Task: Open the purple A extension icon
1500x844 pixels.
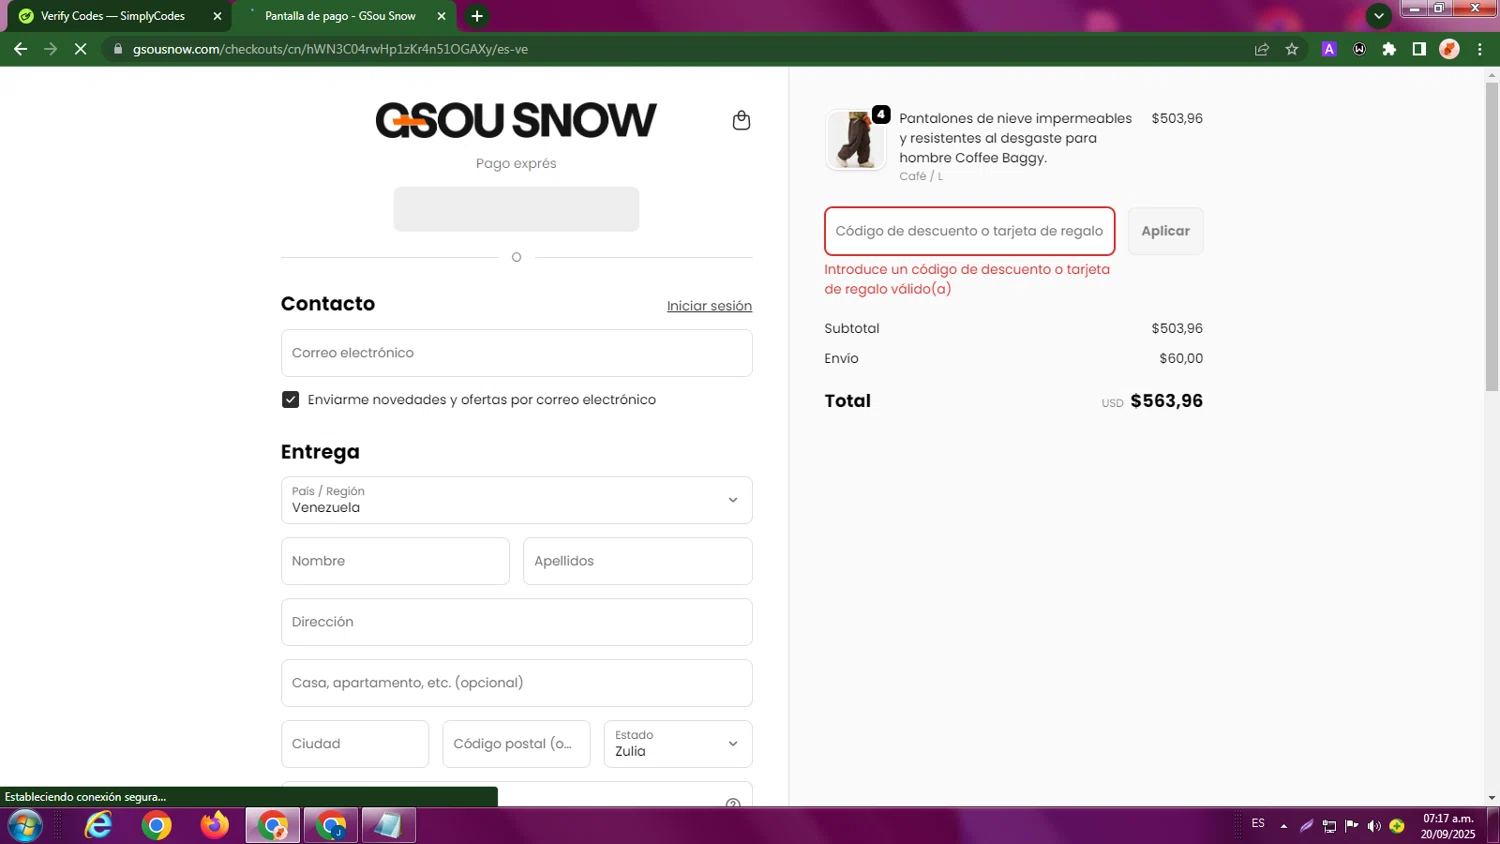Action: tap(1329, 49)
